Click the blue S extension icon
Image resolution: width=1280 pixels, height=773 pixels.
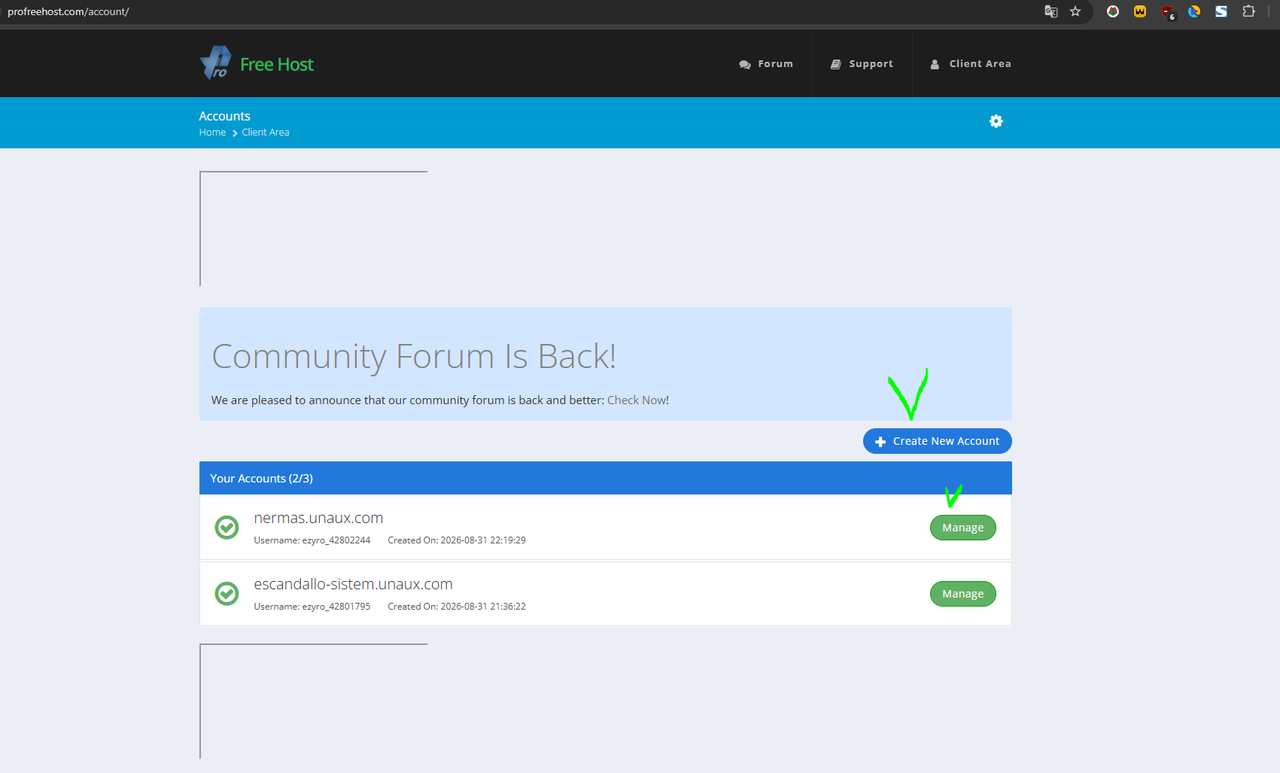[1221, 12]
